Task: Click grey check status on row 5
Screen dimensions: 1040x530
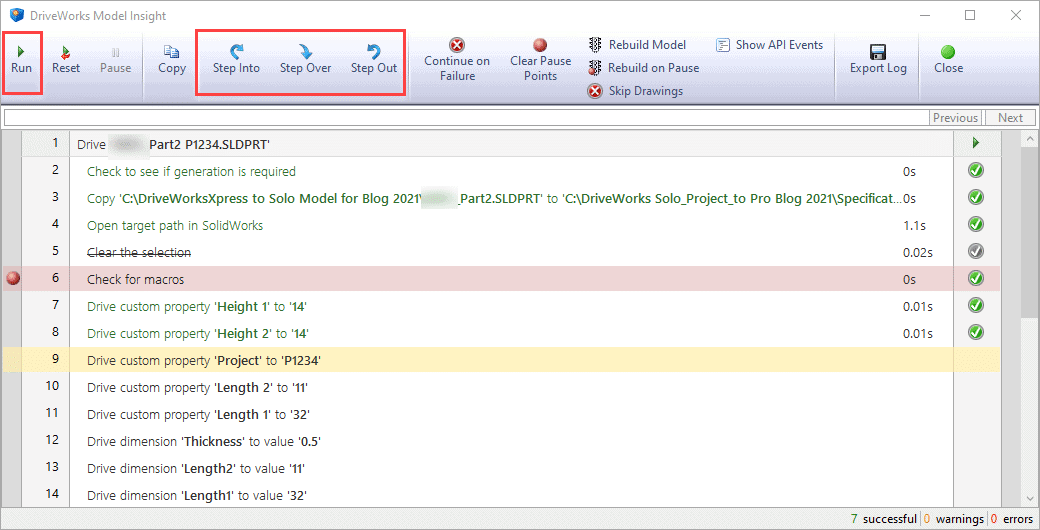Action: tap(976, 251)
